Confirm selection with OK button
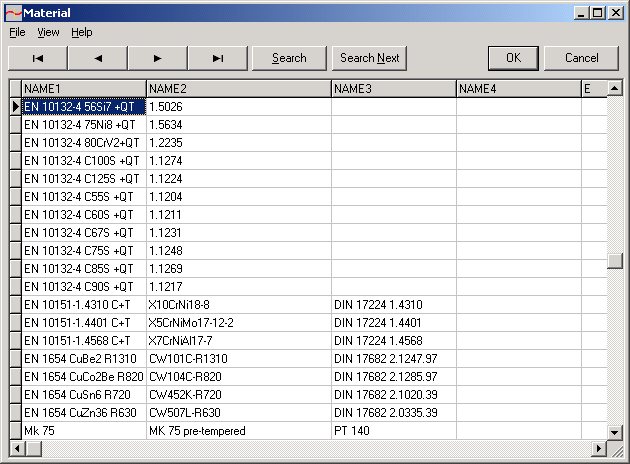630x464 pixels. (x=513, y=58)
